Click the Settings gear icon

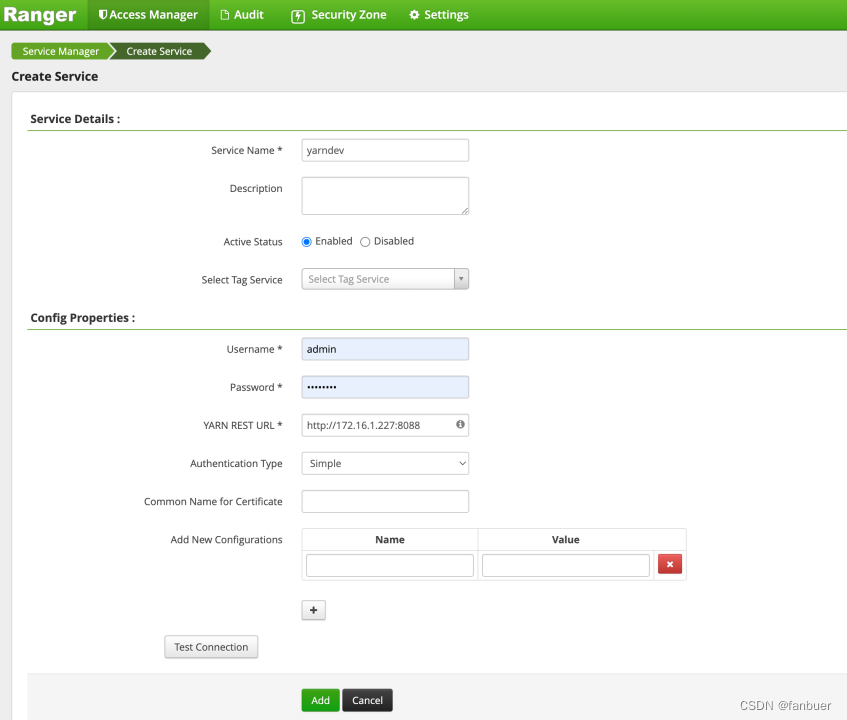tap(414, 15)
